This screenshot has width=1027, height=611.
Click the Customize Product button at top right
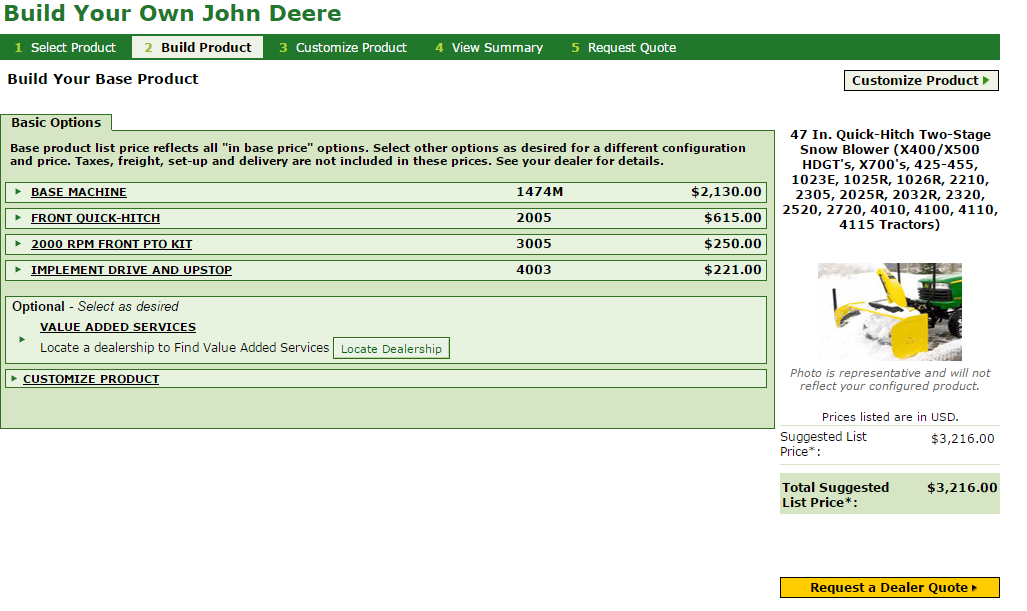coord(921,81)
